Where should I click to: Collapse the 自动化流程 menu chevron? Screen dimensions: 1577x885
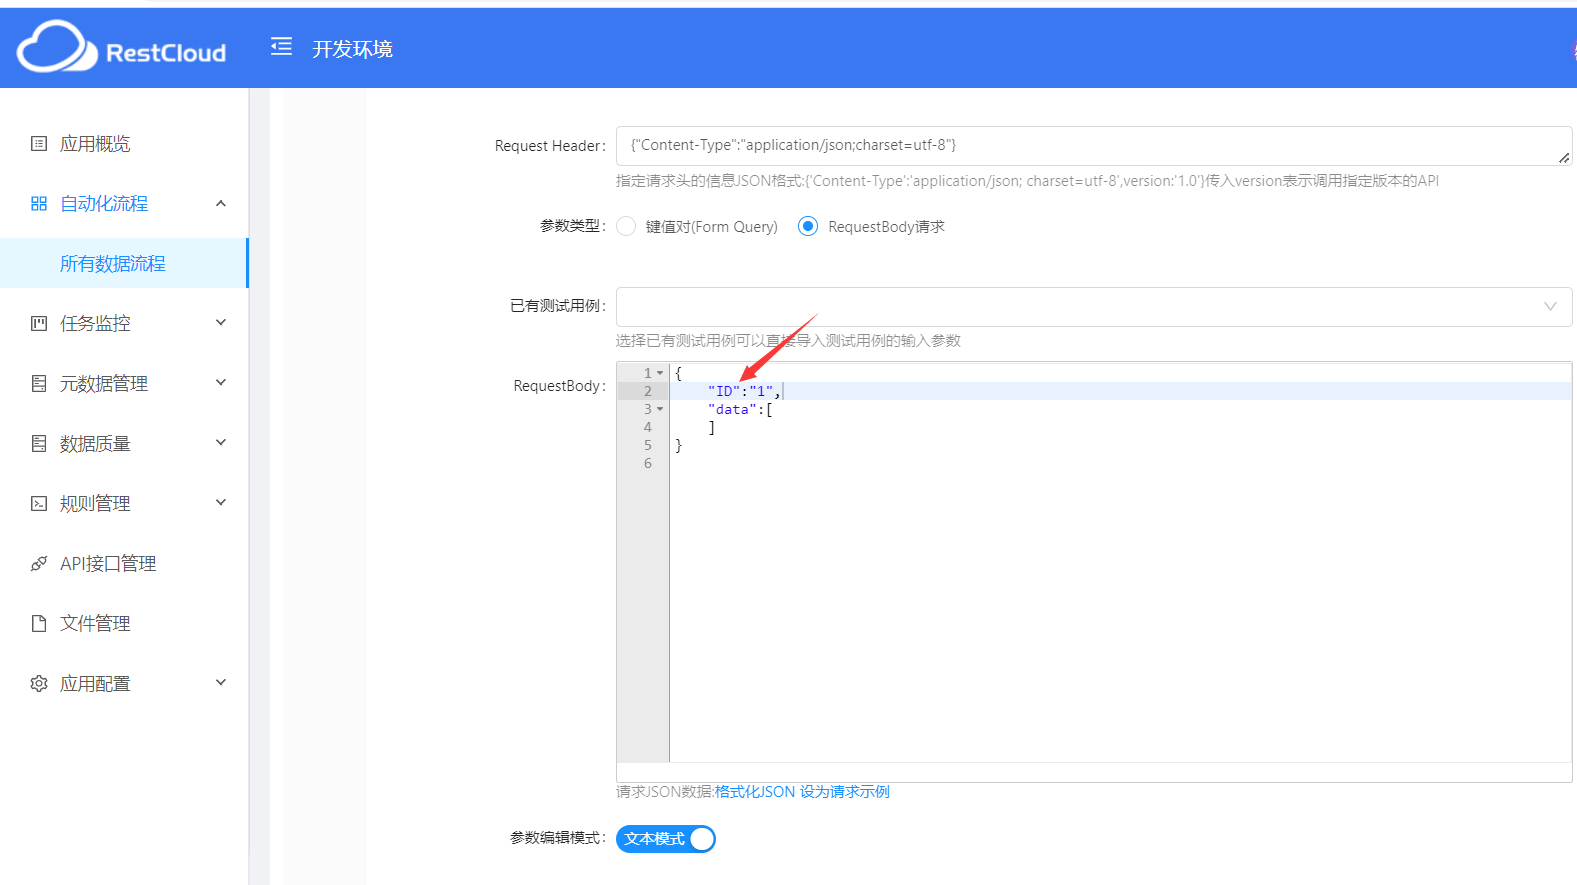point(221,204)
